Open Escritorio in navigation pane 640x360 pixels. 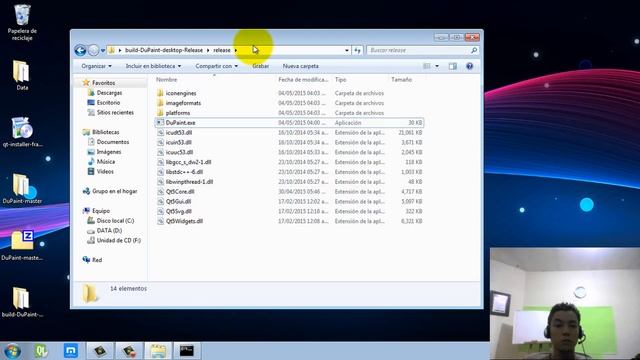pyautogui.click(x=108, y=102)
